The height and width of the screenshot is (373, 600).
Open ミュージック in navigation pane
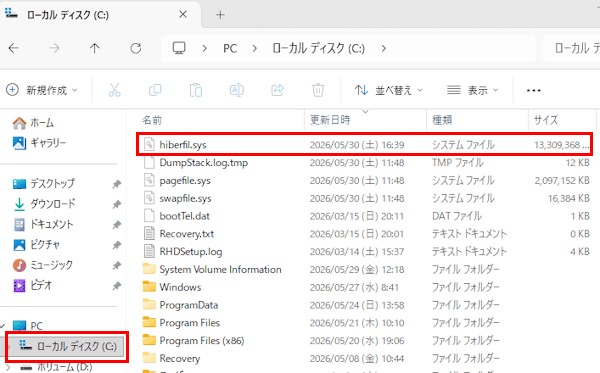pyautogui.click(x=42, y=265)
